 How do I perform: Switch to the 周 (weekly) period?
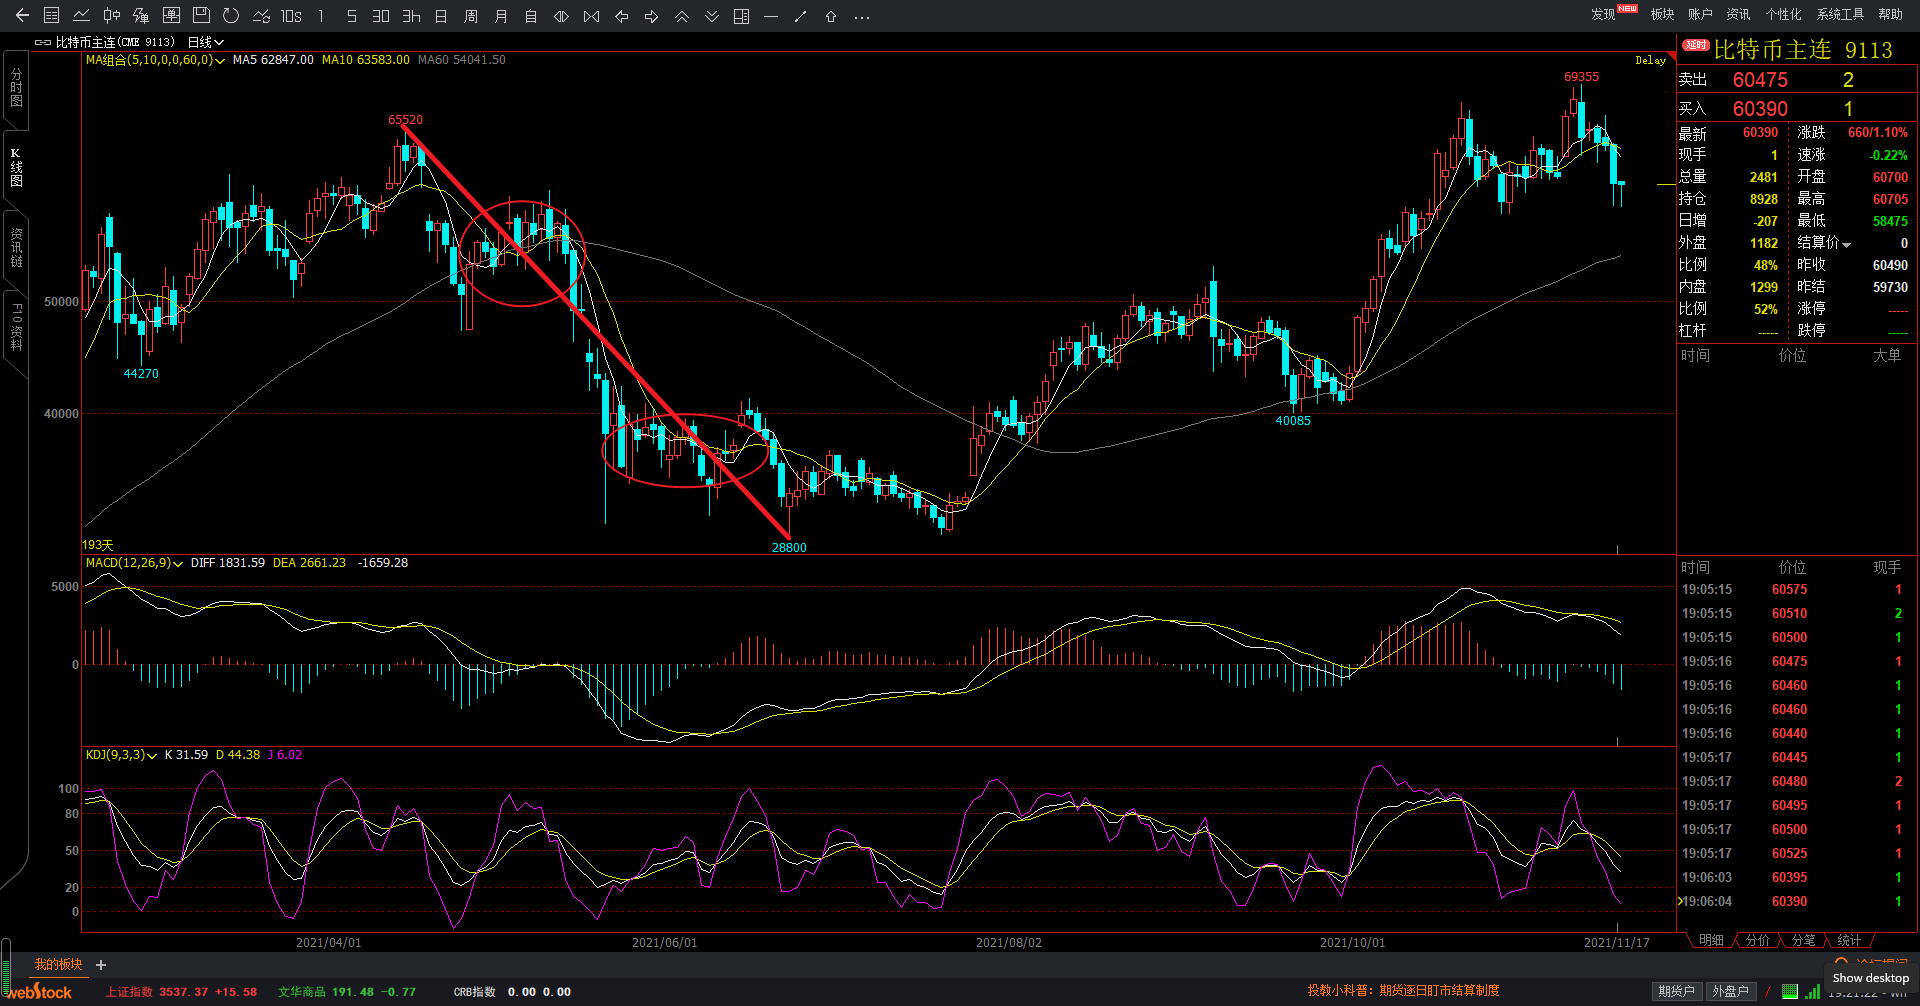(x=471, y=16)
